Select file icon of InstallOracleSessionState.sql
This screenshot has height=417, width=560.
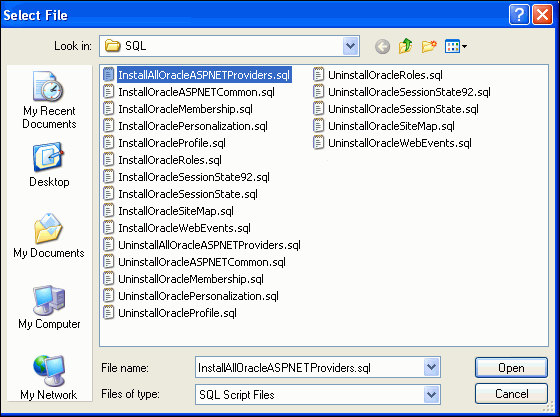108,194
